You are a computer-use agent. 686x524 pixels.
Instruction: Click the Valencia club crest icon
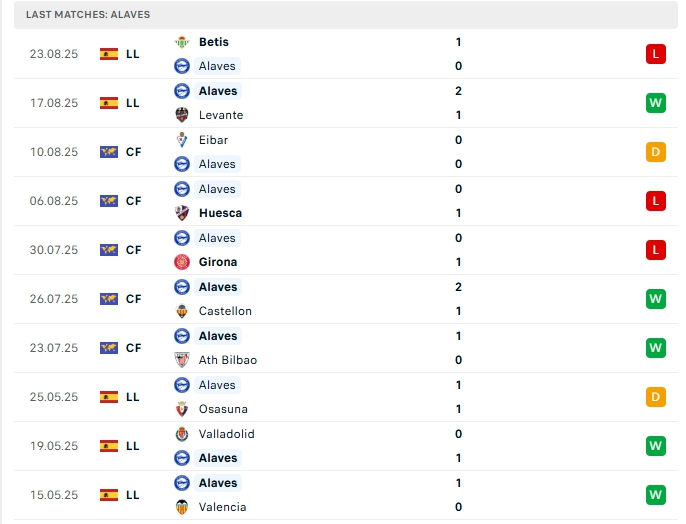coord(182,507)
